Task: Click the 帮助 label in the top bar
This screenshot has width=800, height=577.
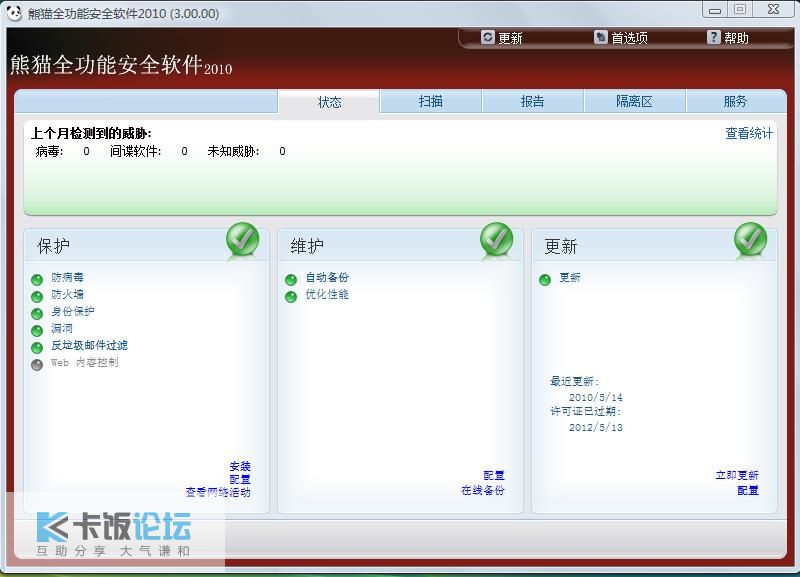Action: (x=736, y=38)
